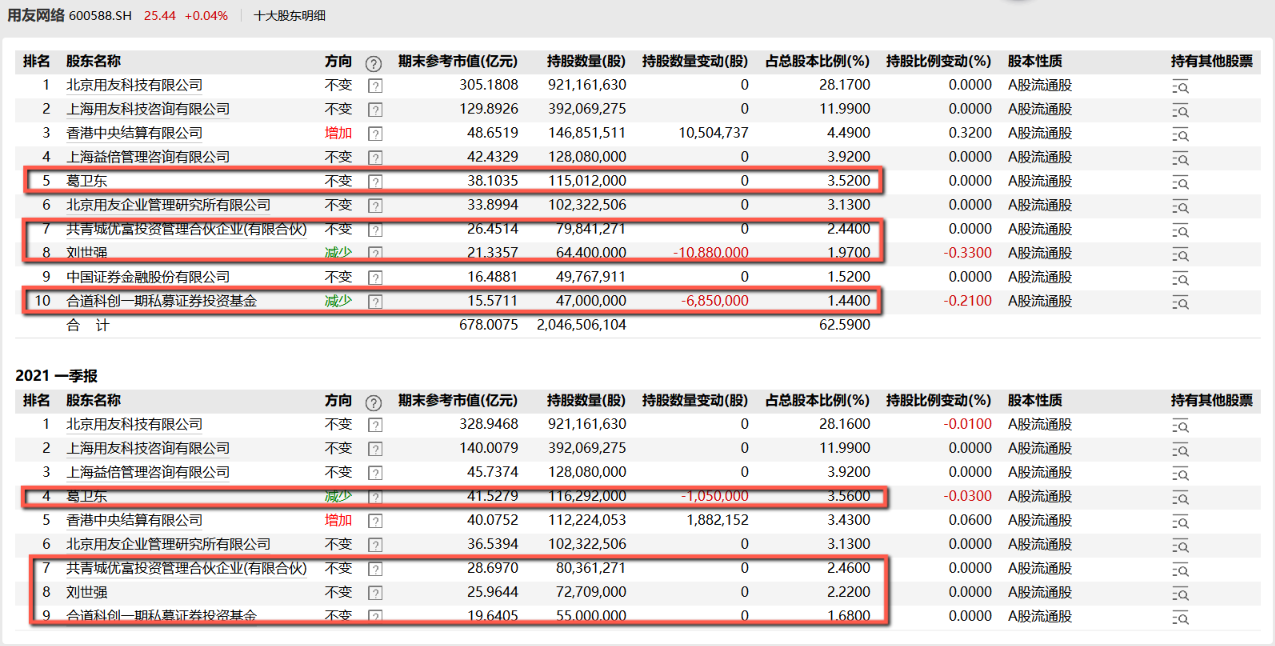
Task: Click share change value -1,050,000
Action: 714,496
